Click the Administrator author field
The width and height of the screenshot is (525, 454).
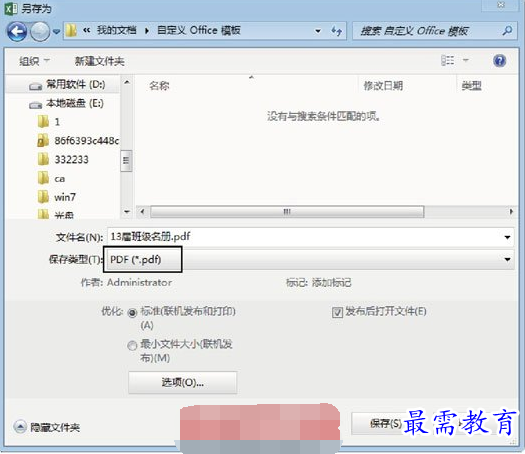coord(139,283)
